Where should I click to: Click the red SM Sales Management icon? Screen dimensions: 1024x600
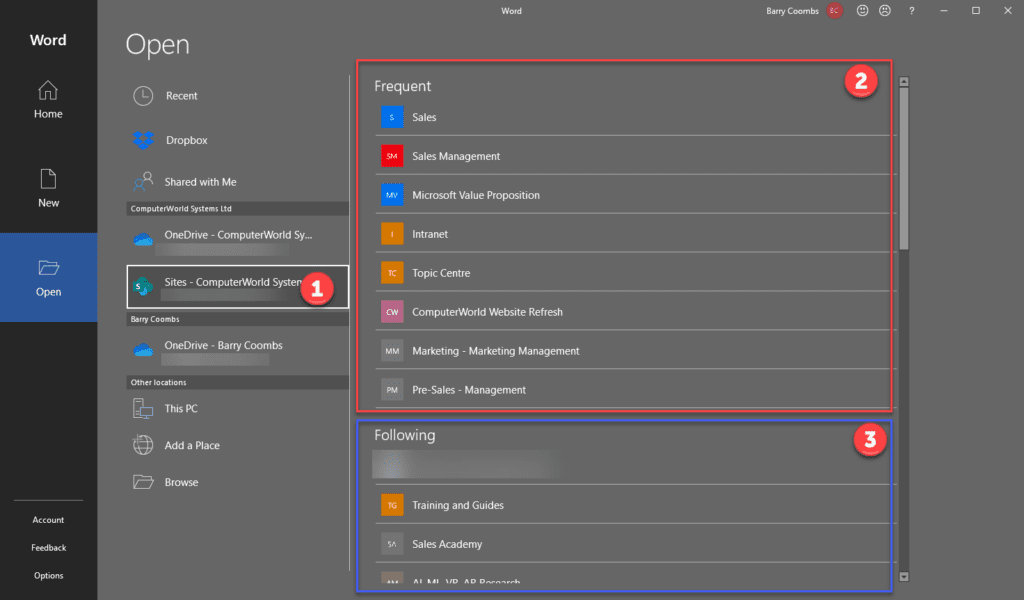pos(392,156)
